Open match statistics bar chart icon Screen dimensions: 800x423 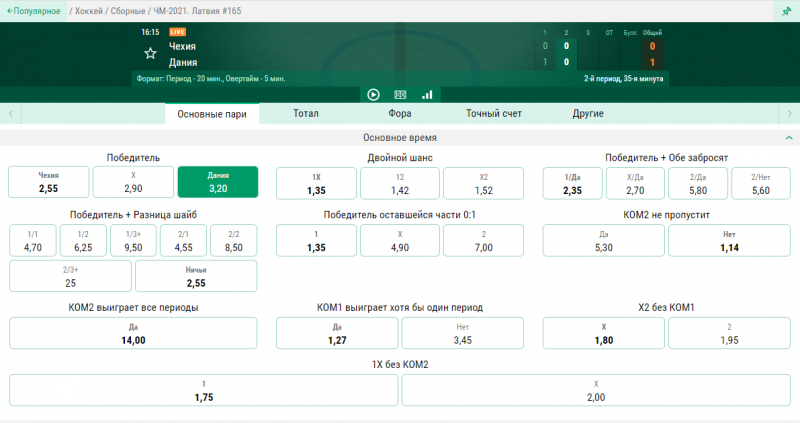tap(427, 95)
